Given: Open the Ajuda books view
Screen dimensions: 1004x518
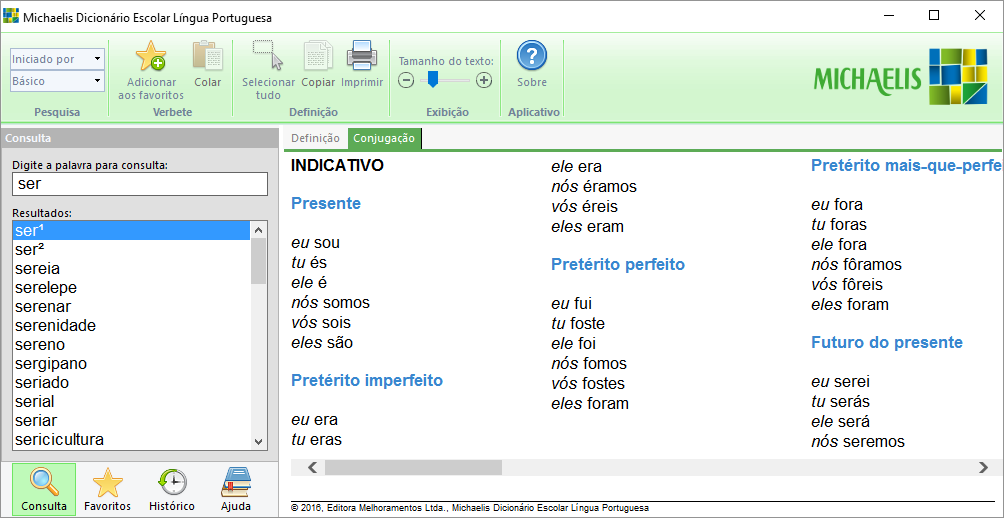Looking at the screenshot, I should tap(236, 489).
